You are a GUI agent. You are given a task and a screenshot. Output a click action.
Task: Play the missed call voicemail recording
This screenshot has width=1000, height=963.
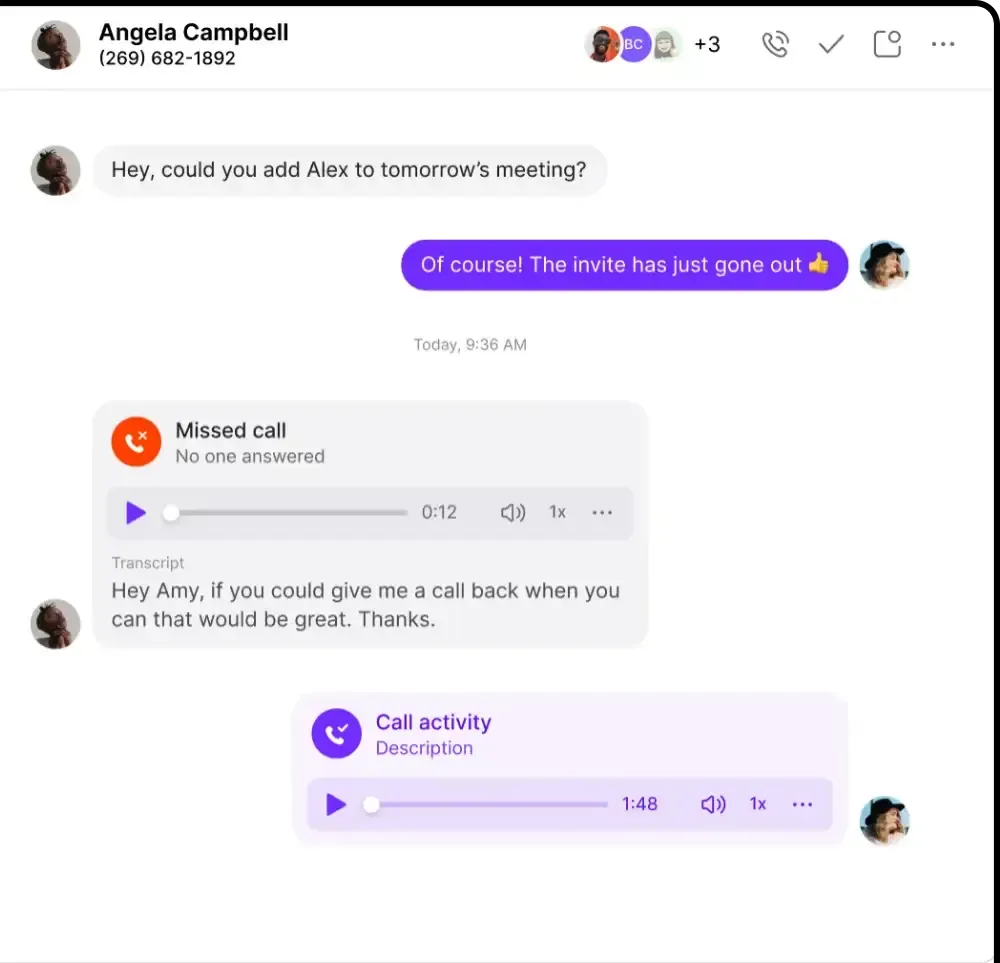pos(135,512)
